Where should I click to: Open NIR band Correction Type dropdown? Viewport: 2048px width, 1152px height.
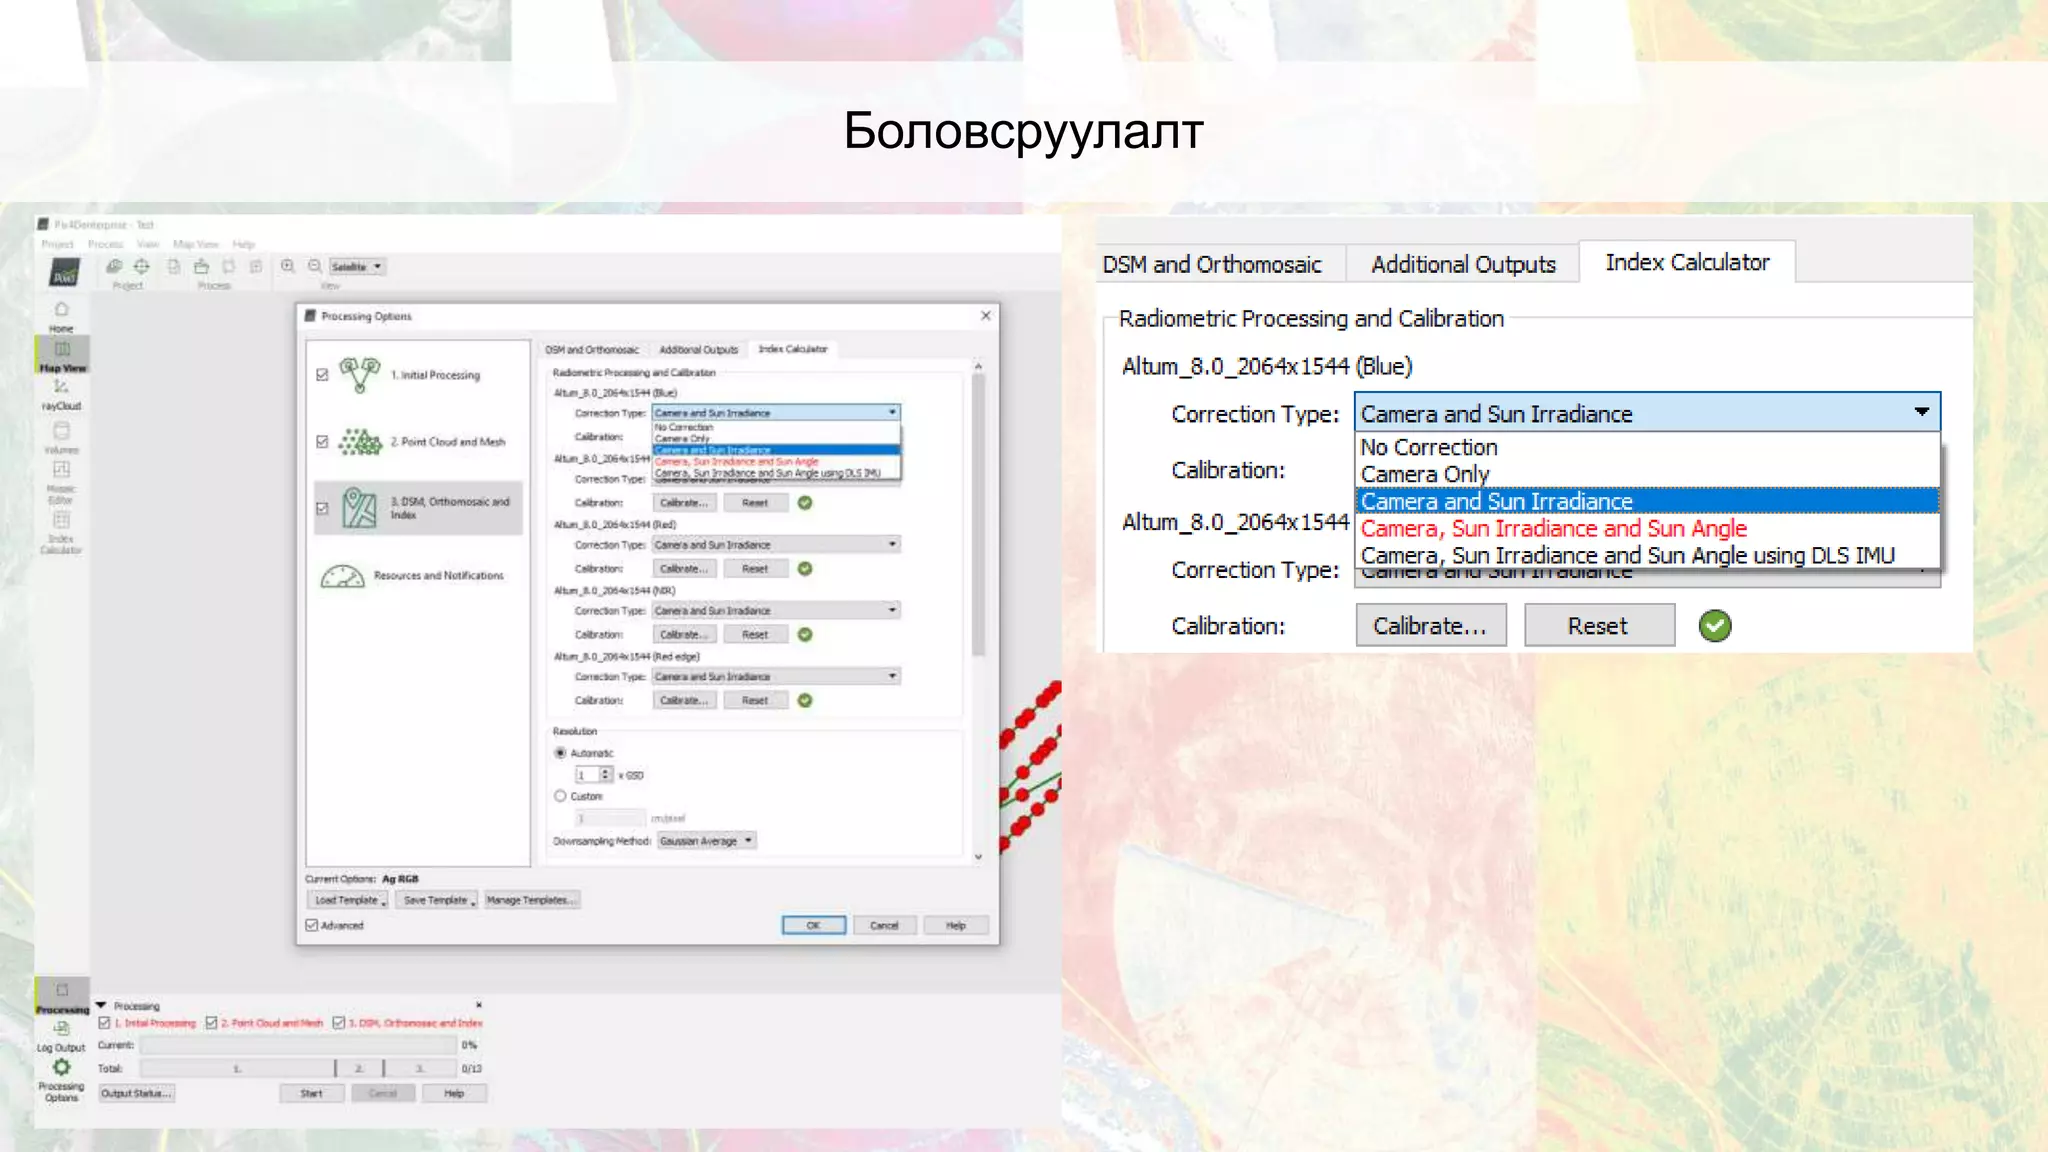[x=776, y=611]
